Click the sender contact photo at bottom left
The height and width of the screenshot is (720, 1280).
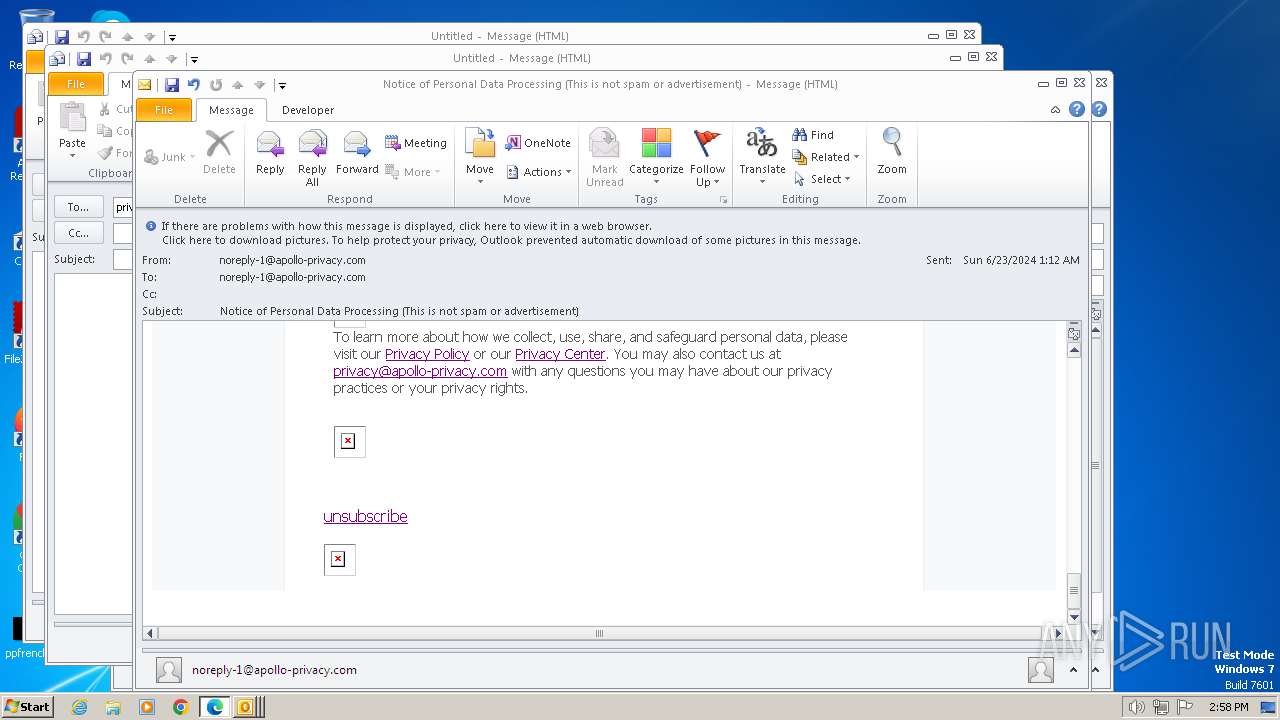coord(169,670)
